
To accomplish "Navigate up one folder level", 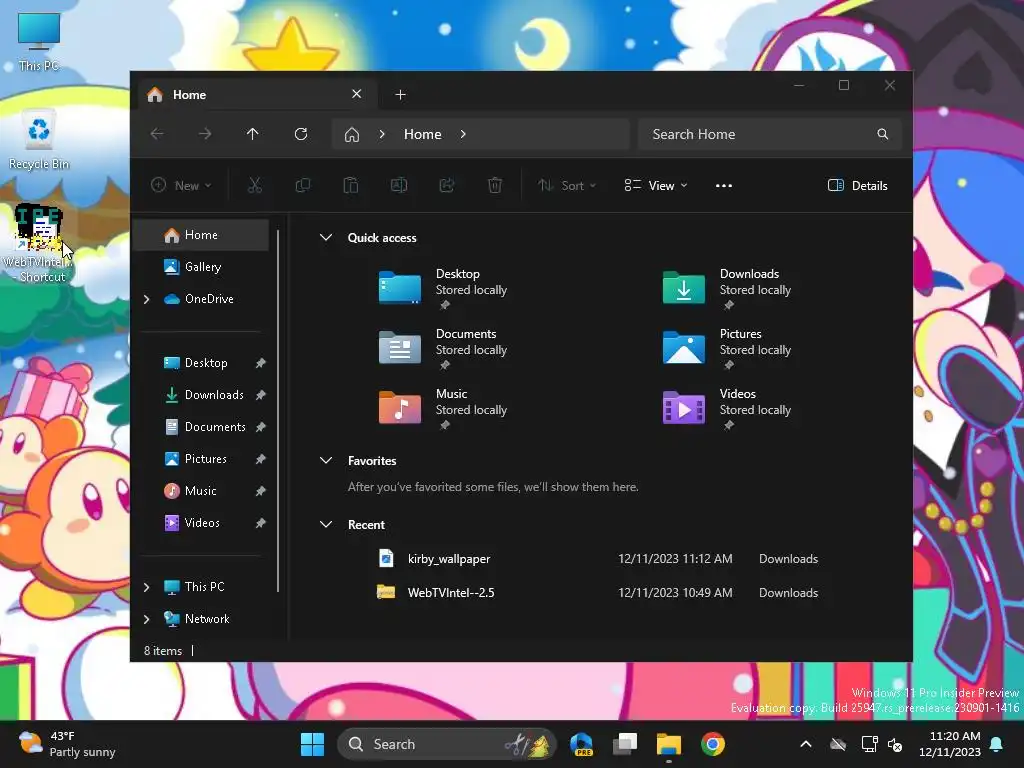I will pyautogui.click(x=253, y=134).
